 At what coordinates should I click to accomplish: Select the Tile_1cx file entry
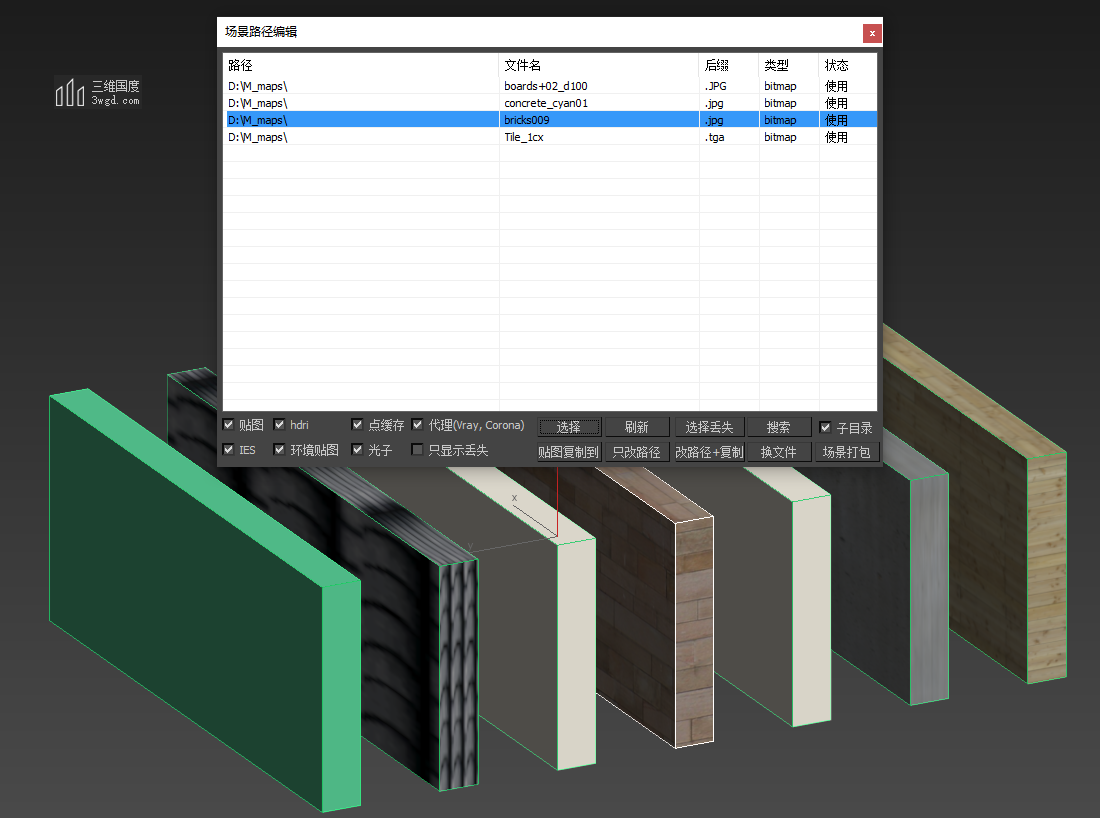524,137
